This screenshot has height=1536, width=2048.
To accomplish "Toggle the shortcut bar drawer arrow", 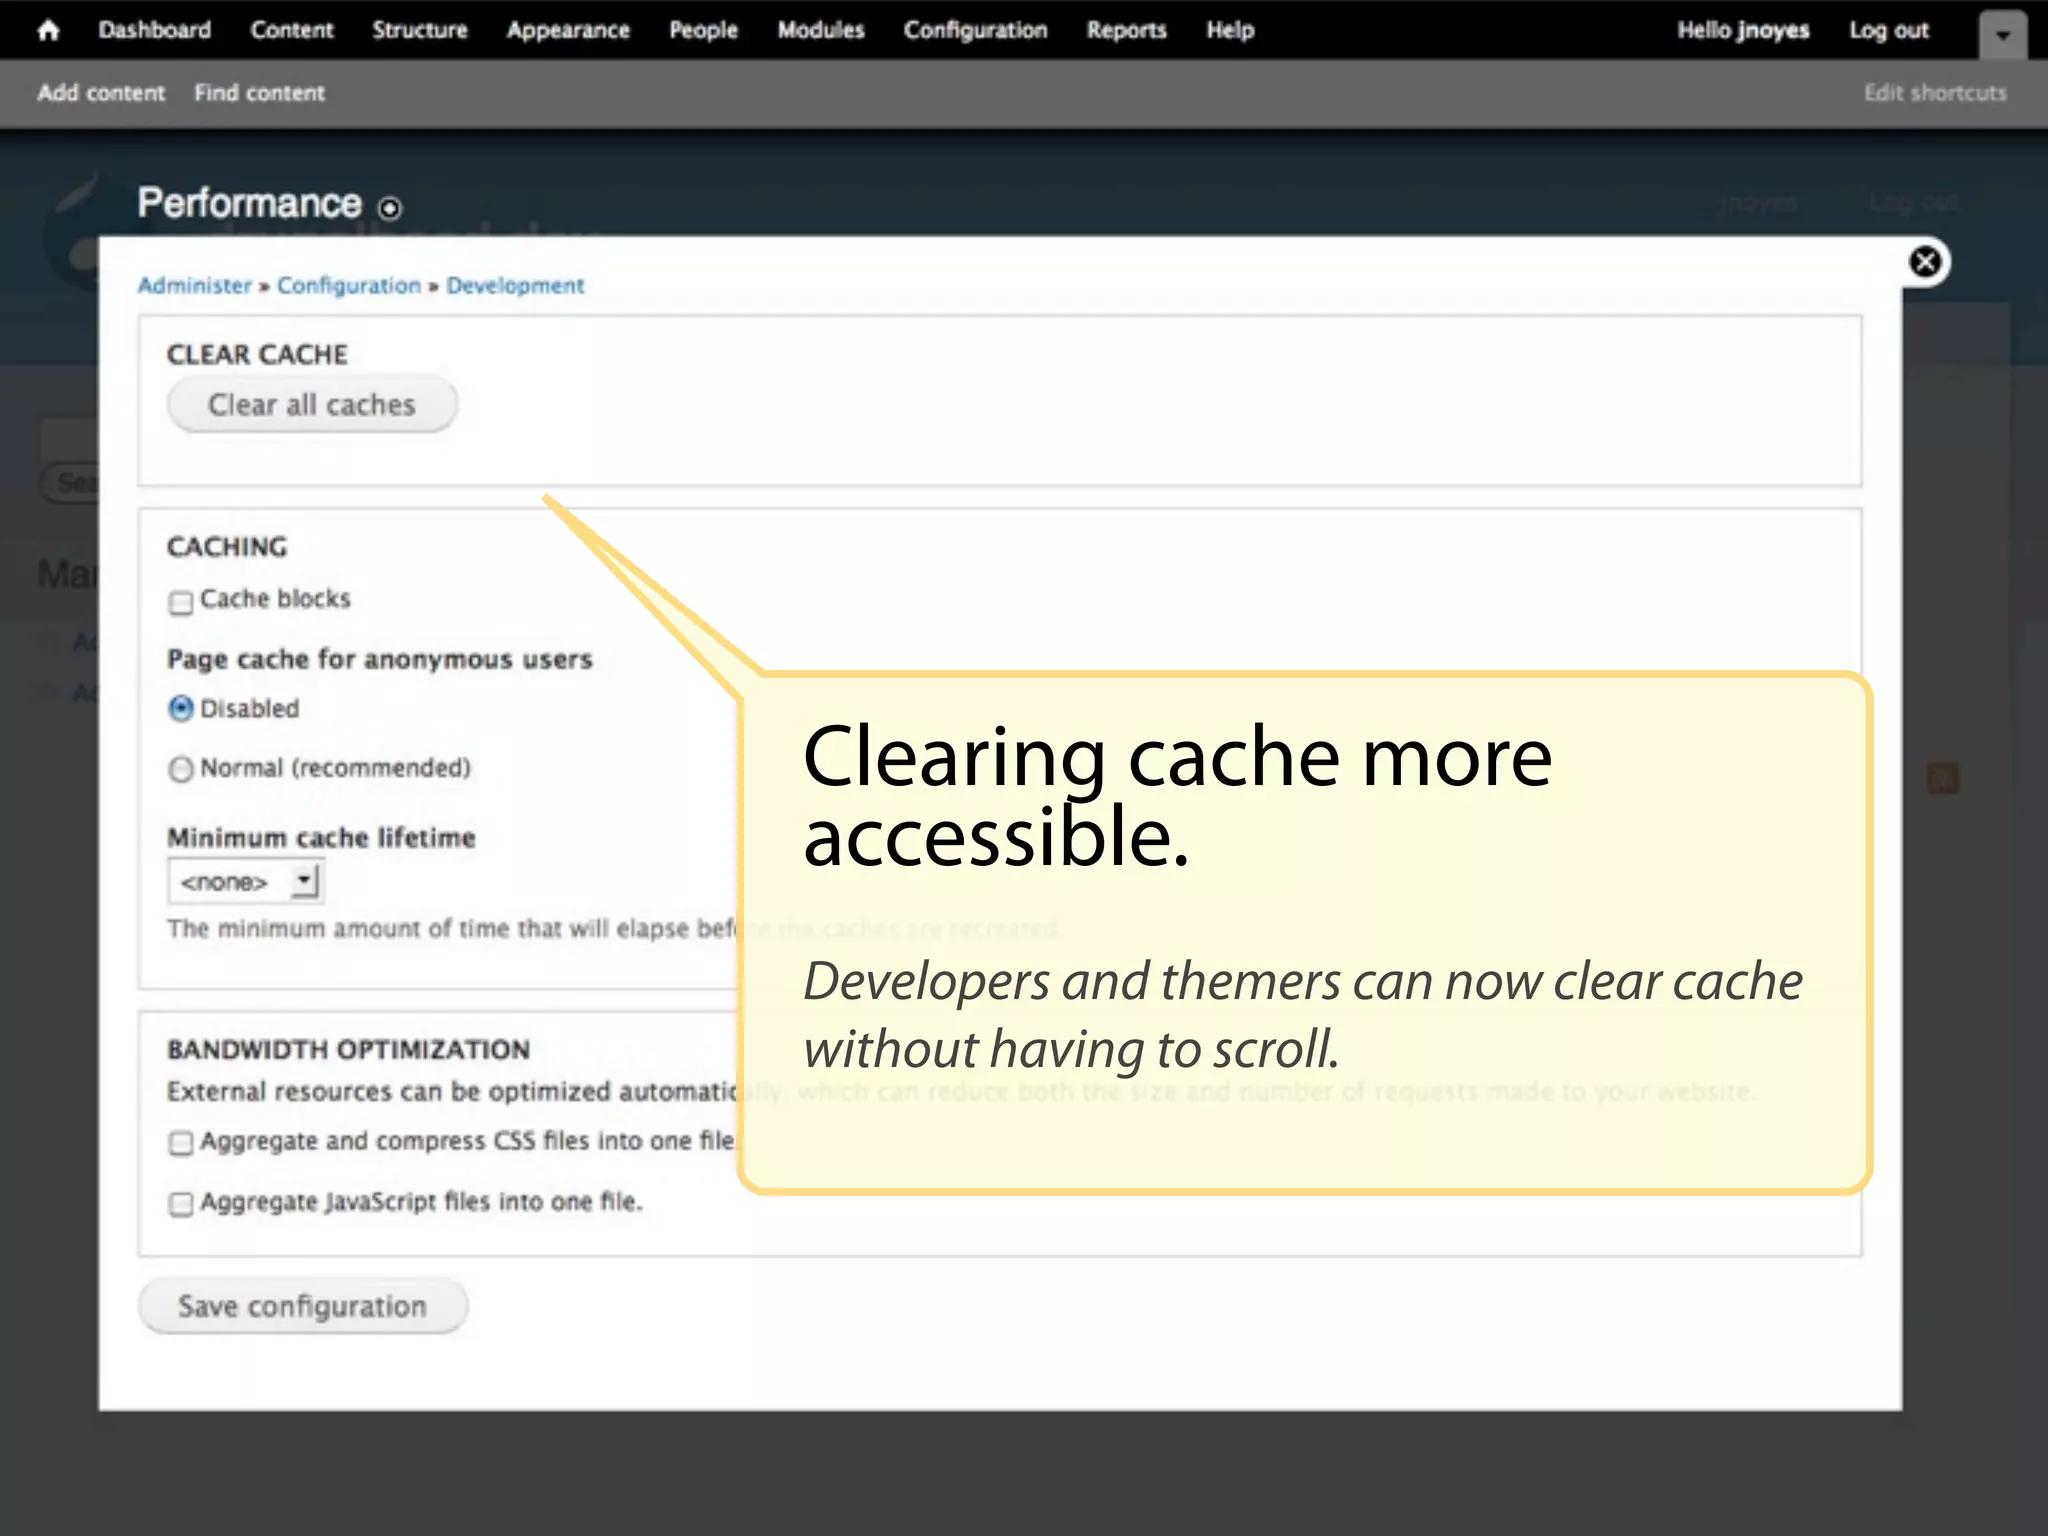I will [x=2002, y=36].
